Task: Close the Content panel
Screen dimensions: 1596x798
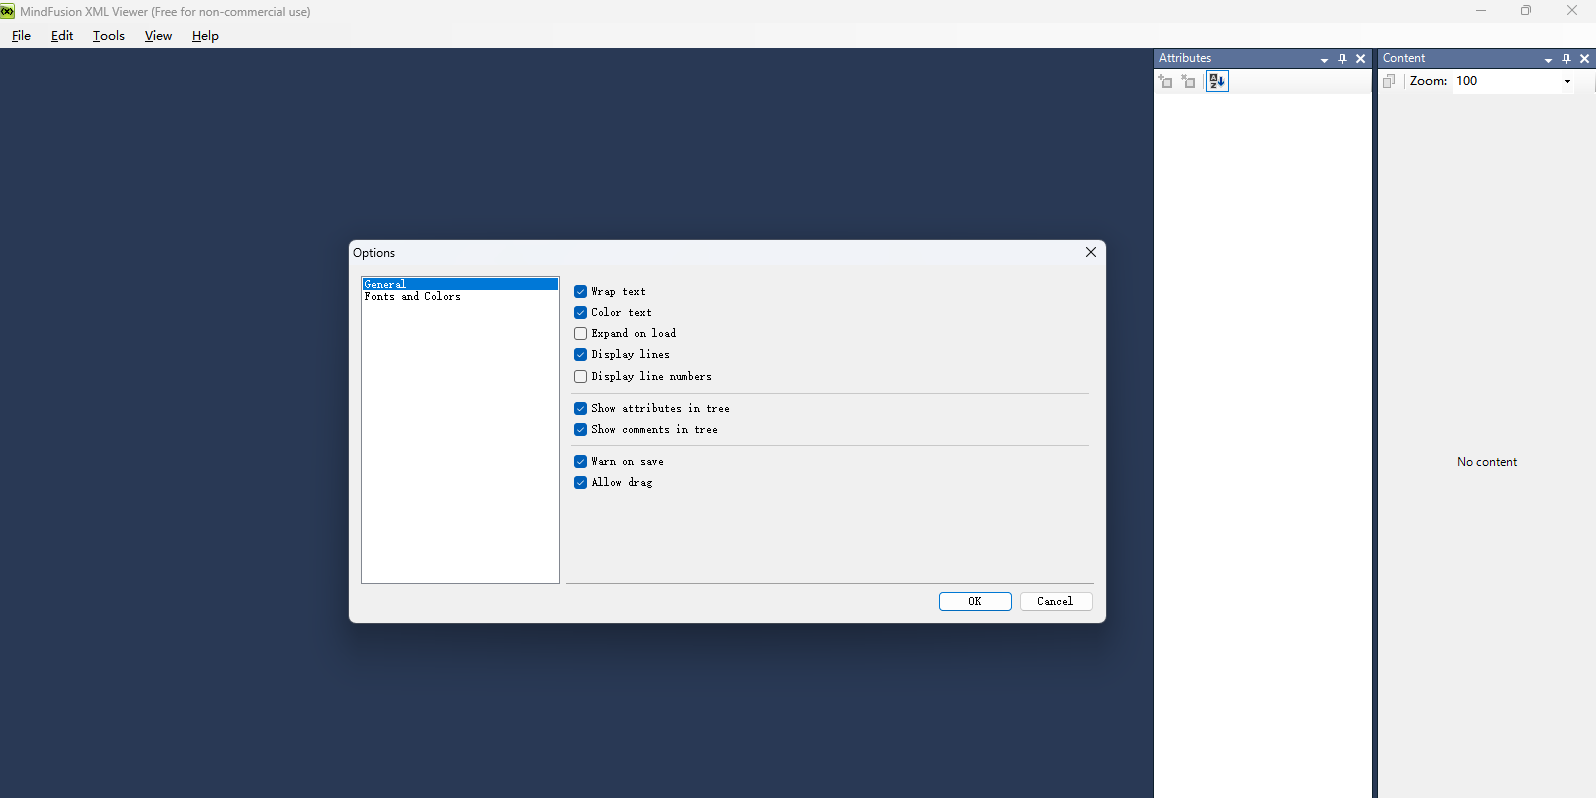Action: 1584,59
